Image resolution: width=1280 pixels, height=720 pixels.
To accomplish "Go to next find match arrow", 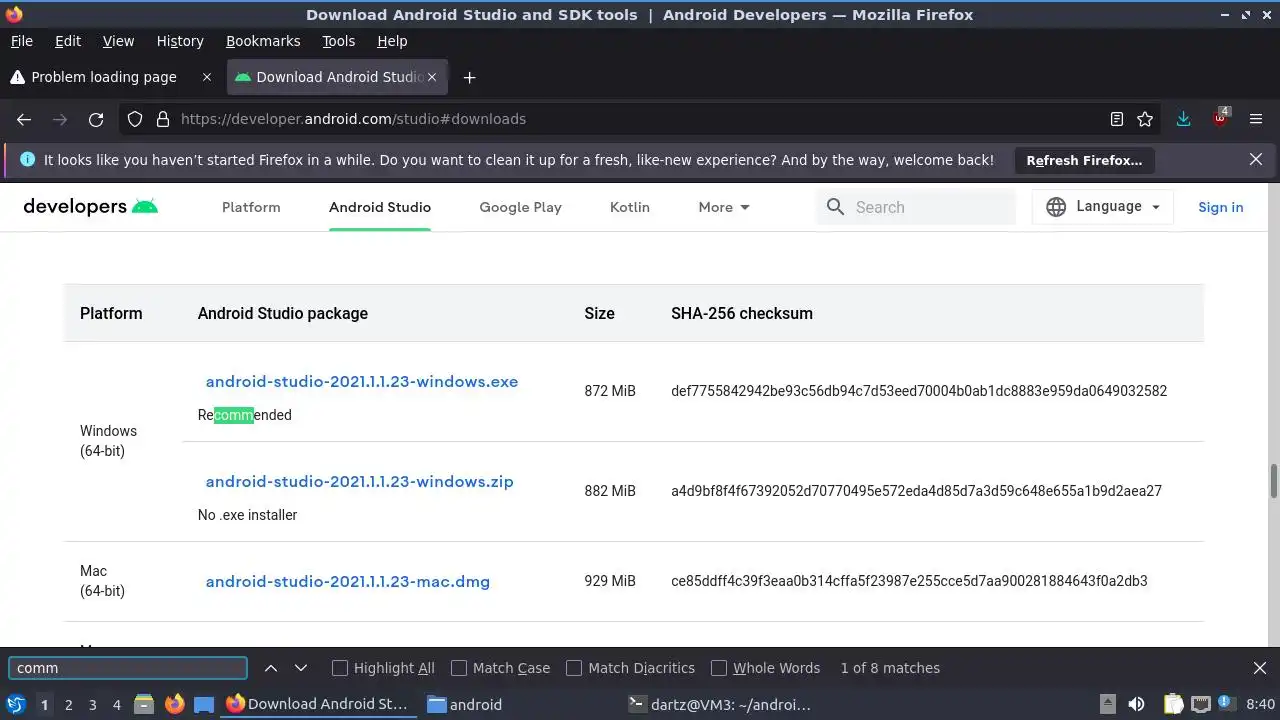I will tap(300, 668).
